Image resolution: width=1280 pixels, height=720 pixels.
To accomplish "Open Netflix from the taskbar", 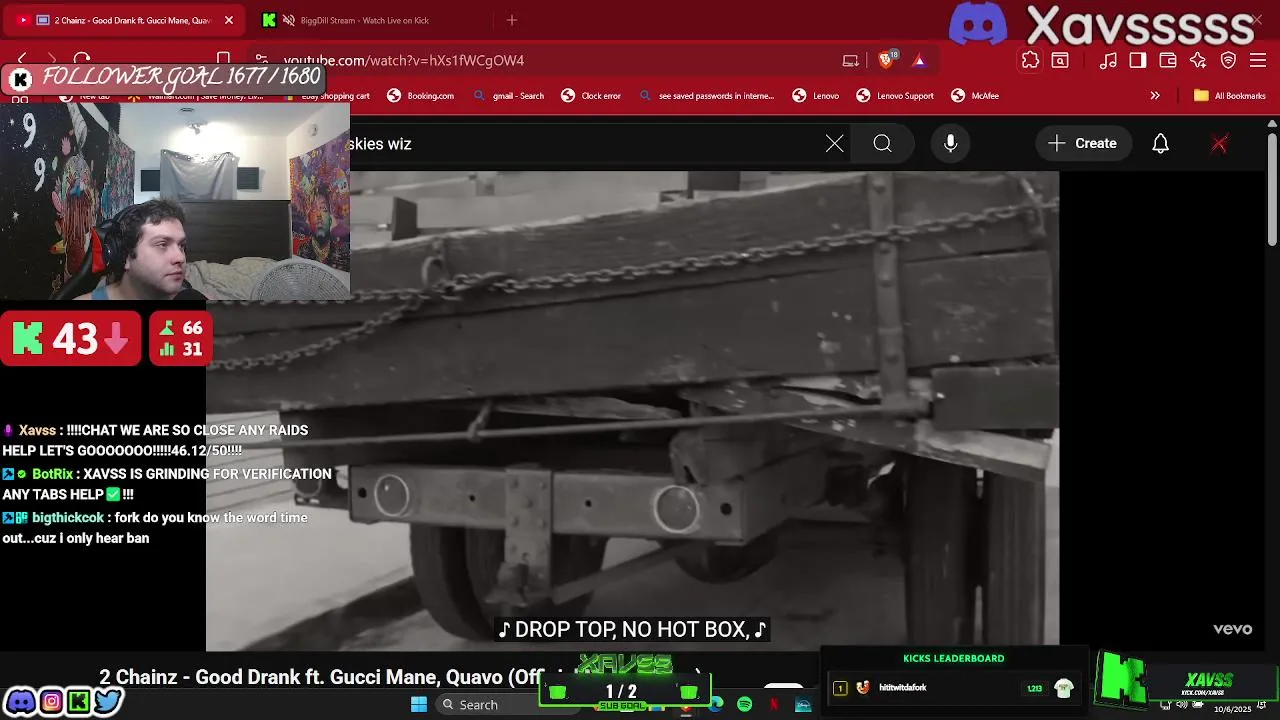I will click(x=773, y=705).
